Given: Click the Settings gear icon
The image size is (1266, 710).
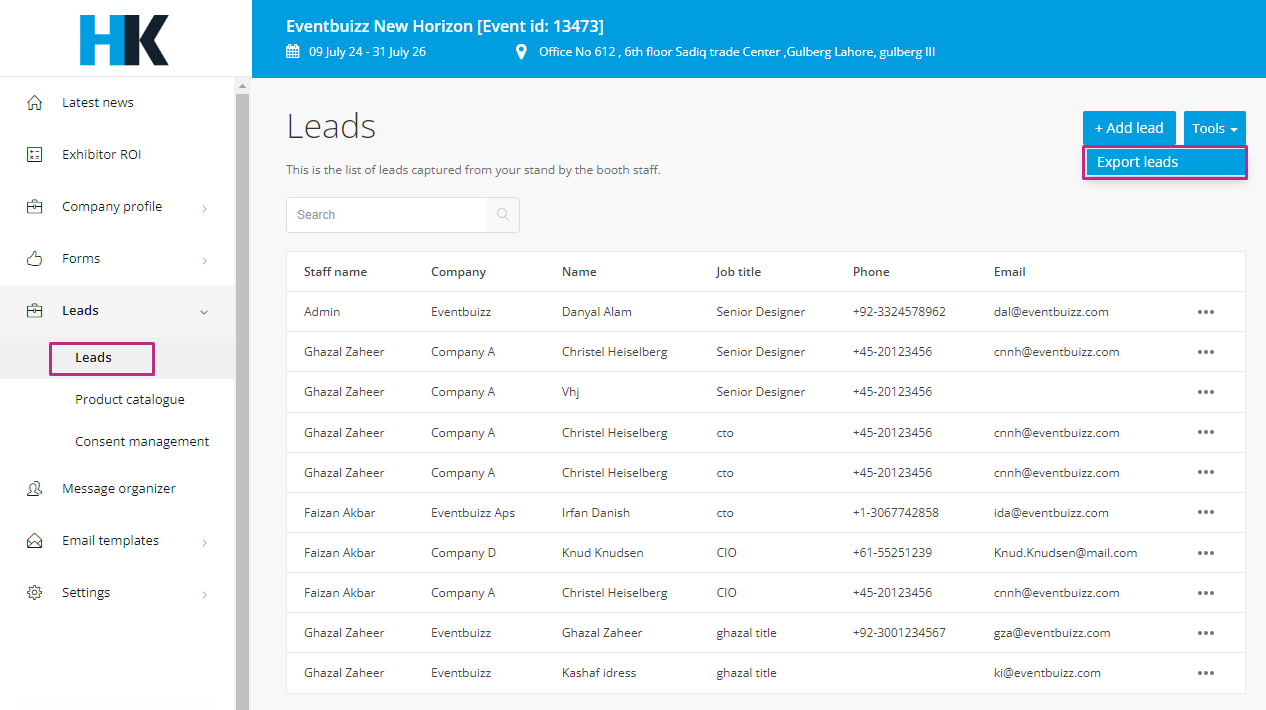Looking at the screenshot, I should (35, 593).
